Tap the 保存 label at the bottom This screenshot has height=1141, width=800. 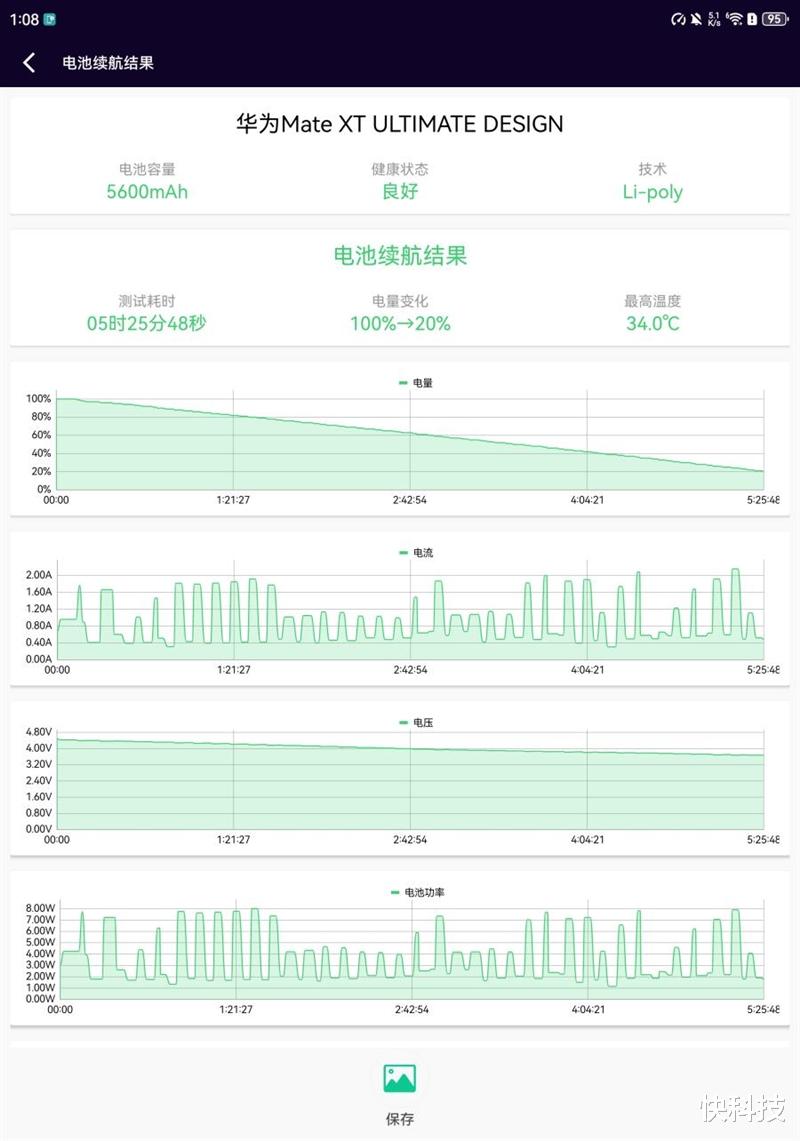pos(400,1118)
